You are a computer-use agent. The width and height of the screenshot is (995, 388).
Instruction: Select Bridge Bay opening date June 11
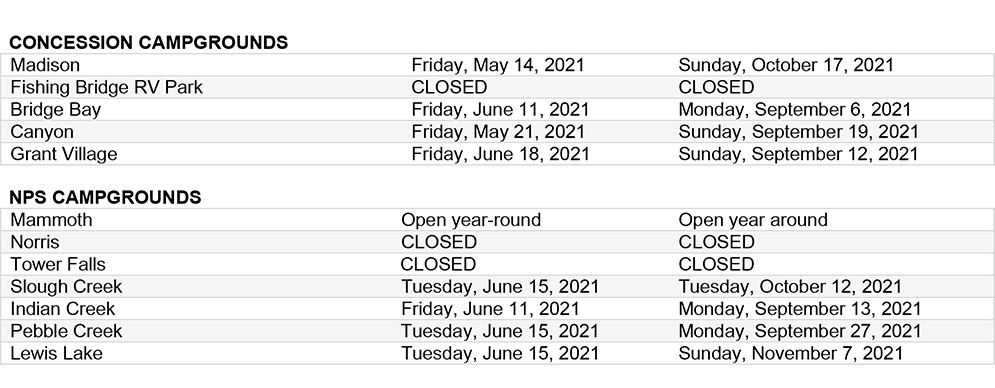(x=500, y=109)
